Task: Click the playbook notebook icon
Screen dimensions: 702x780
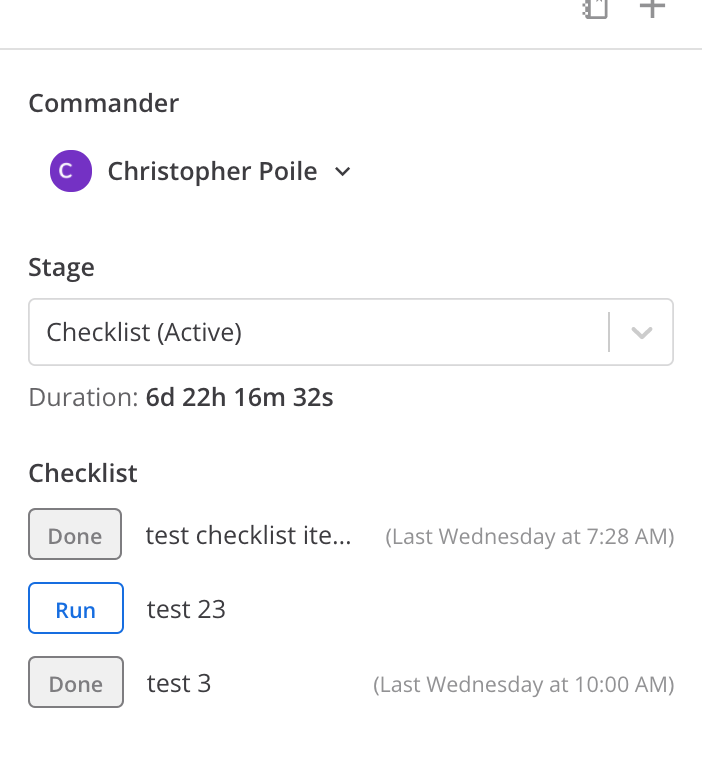Action: point(596,9)
